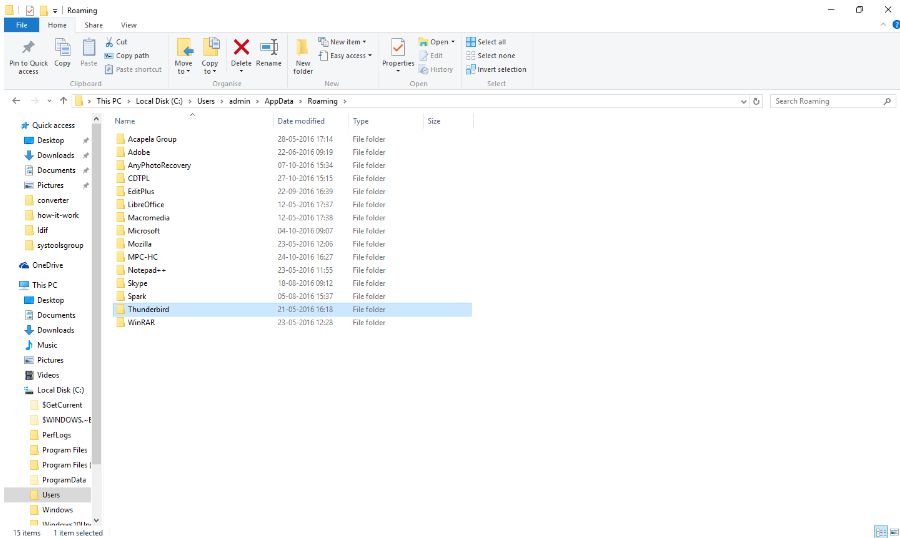The height and width of the screenshot is (538, 900).
Task: Sort by the Type column header
Action: [x=386, y=121]
